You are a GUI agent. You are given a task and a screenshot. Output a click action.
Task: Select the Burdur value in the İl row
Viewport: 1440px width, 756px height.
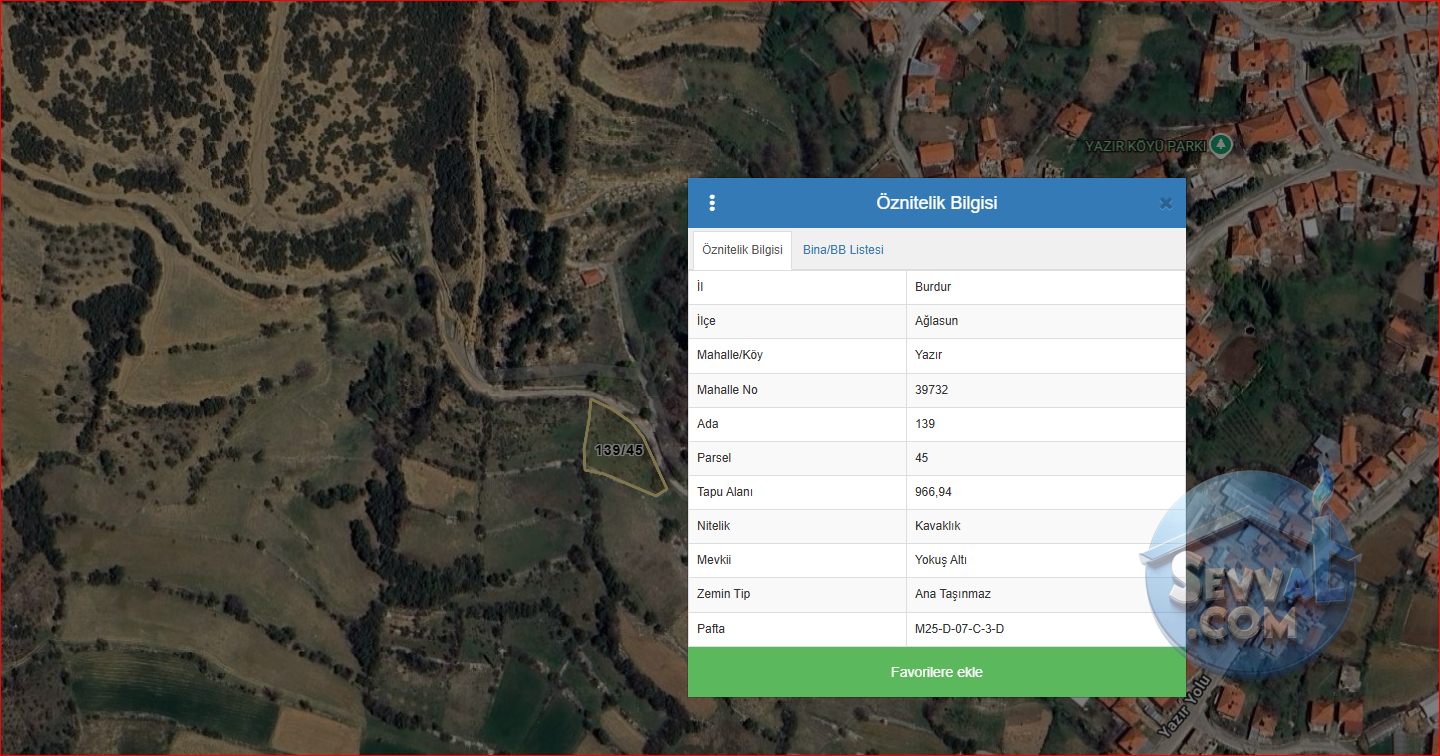pos(933,287)
